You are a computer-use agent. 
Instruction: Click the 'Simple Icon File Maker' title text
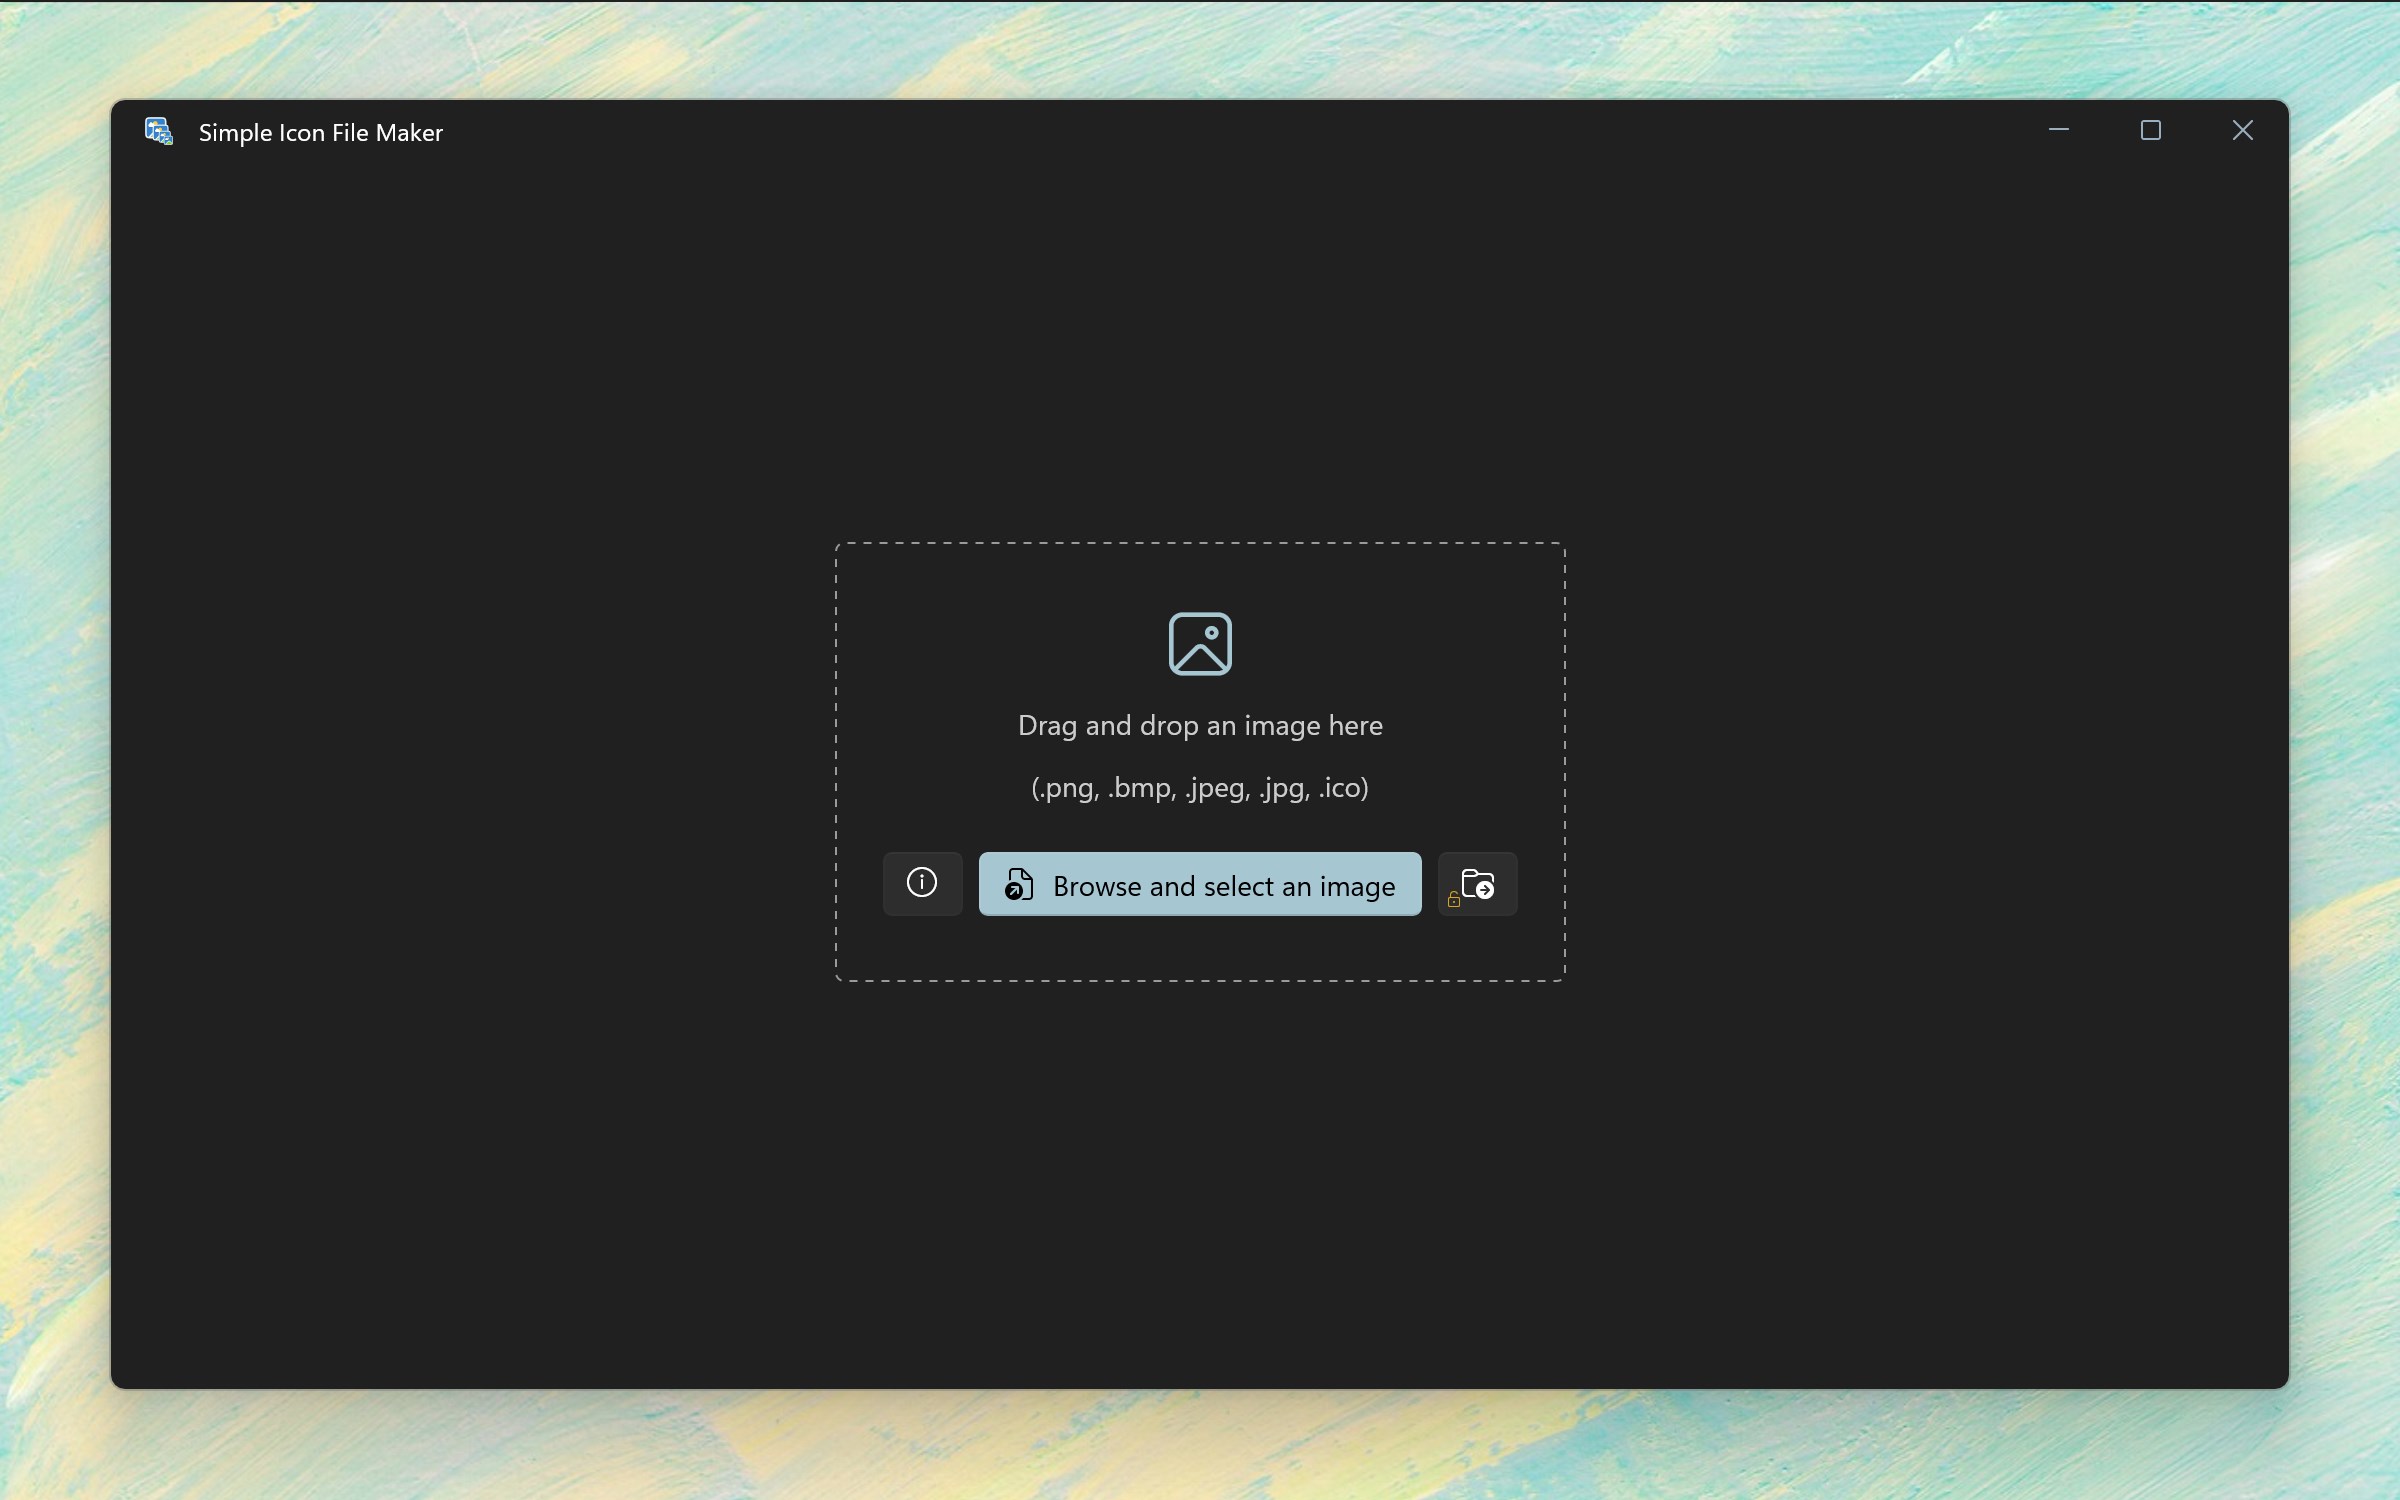click(x=320, y=133)
